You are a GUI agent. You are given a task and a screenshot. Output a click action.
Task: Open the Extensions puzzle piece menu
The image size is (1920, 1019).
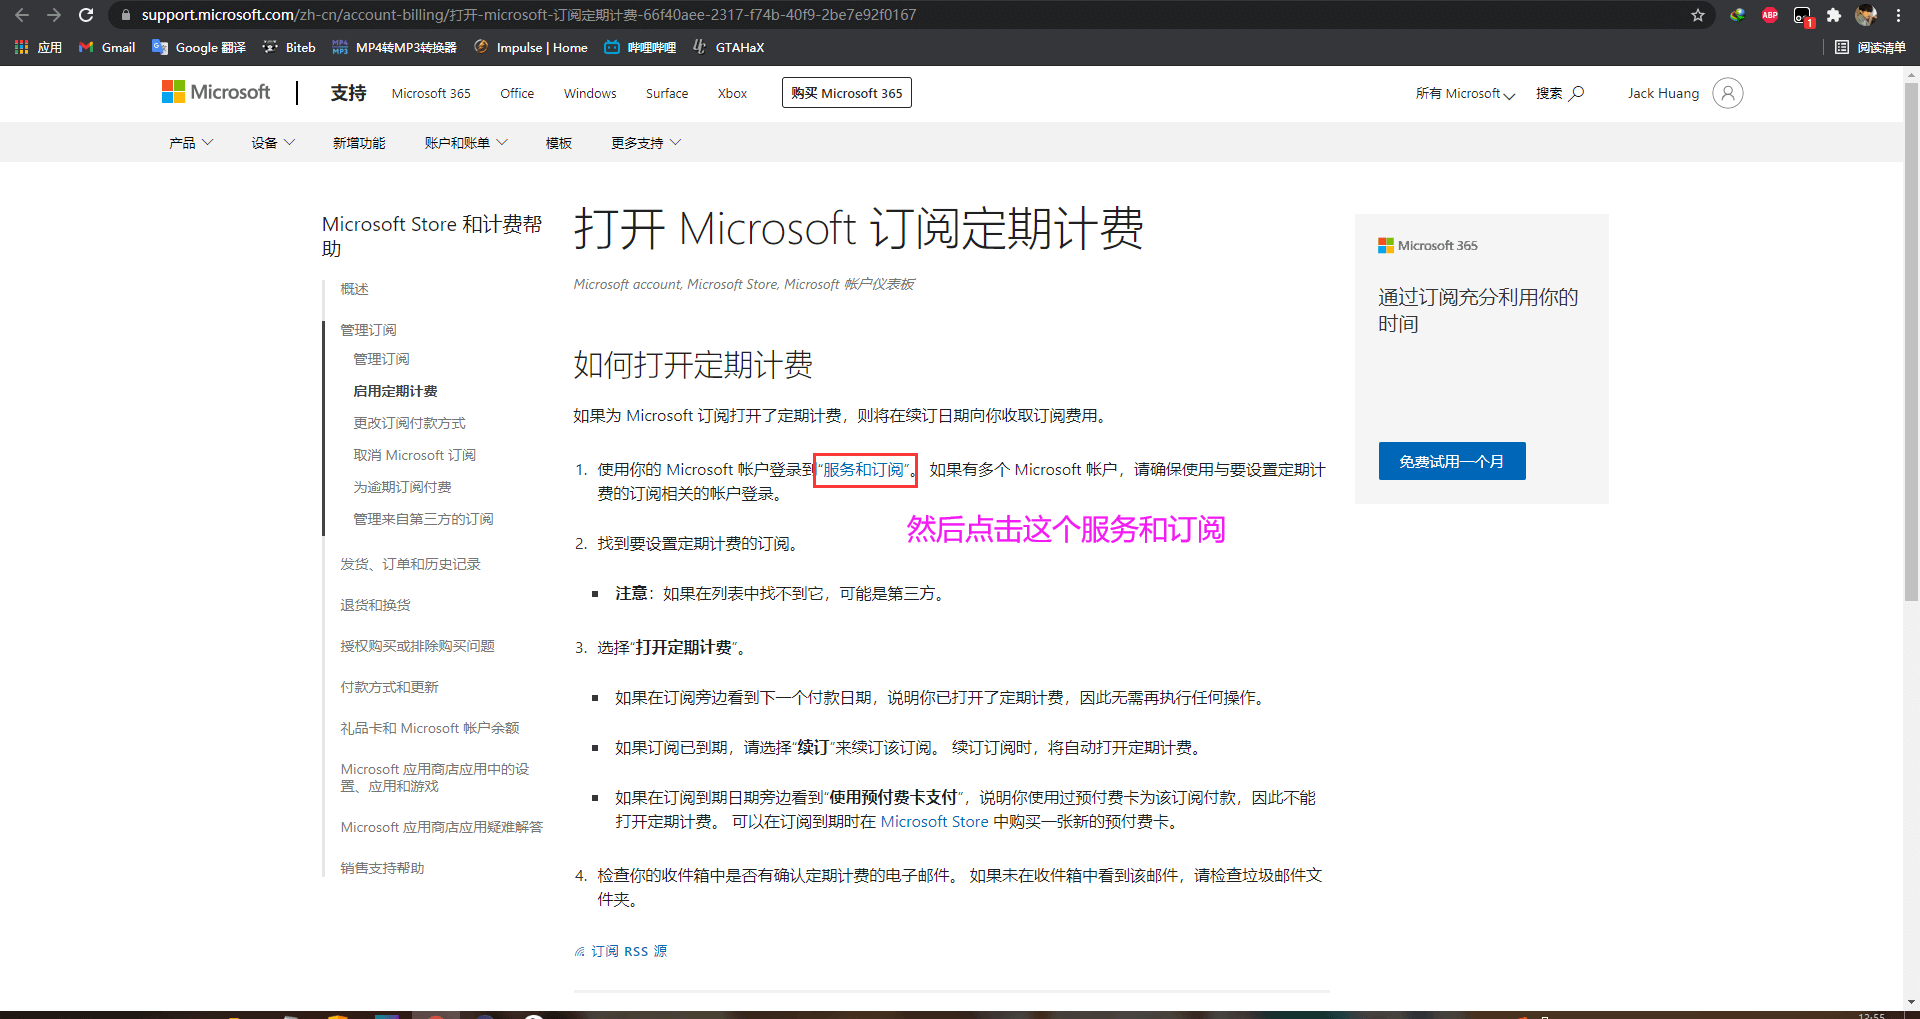(x=1834, y=15)
